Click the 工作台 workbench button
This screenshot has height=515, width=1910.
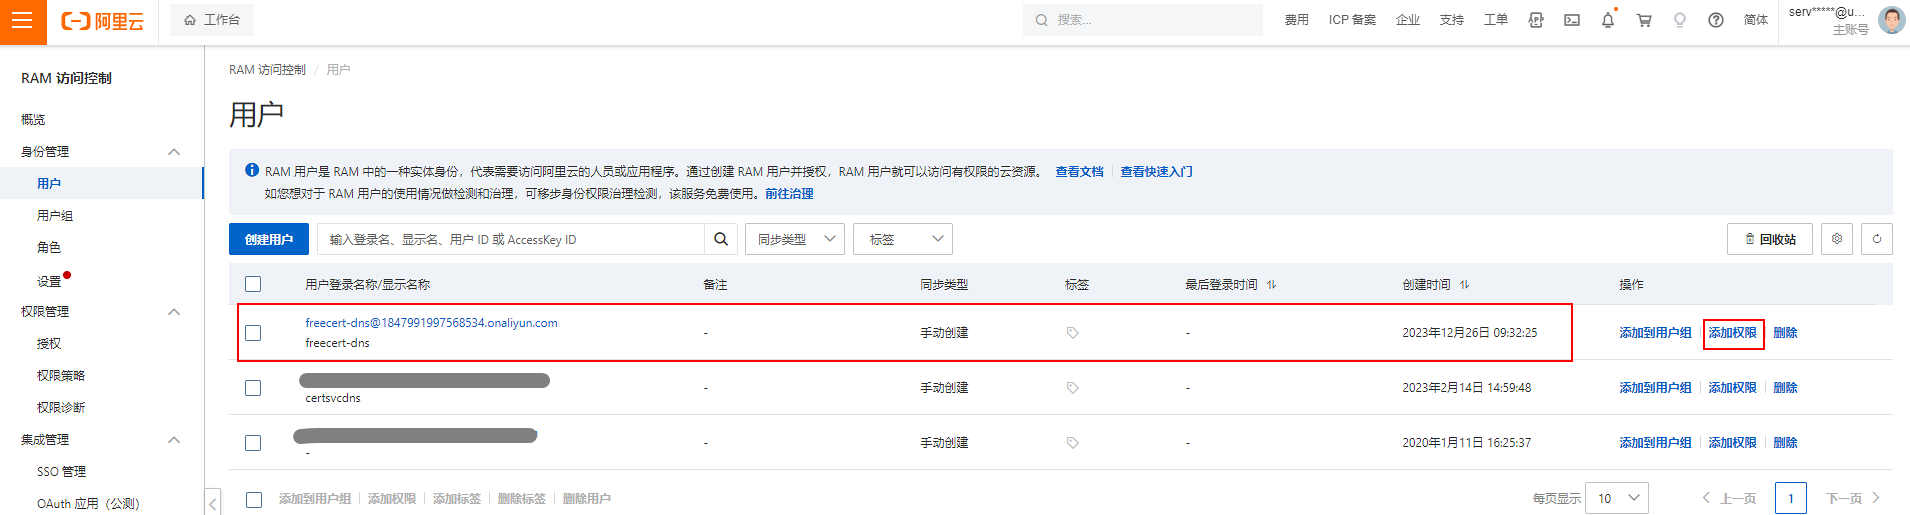click(x=212, y=20)
